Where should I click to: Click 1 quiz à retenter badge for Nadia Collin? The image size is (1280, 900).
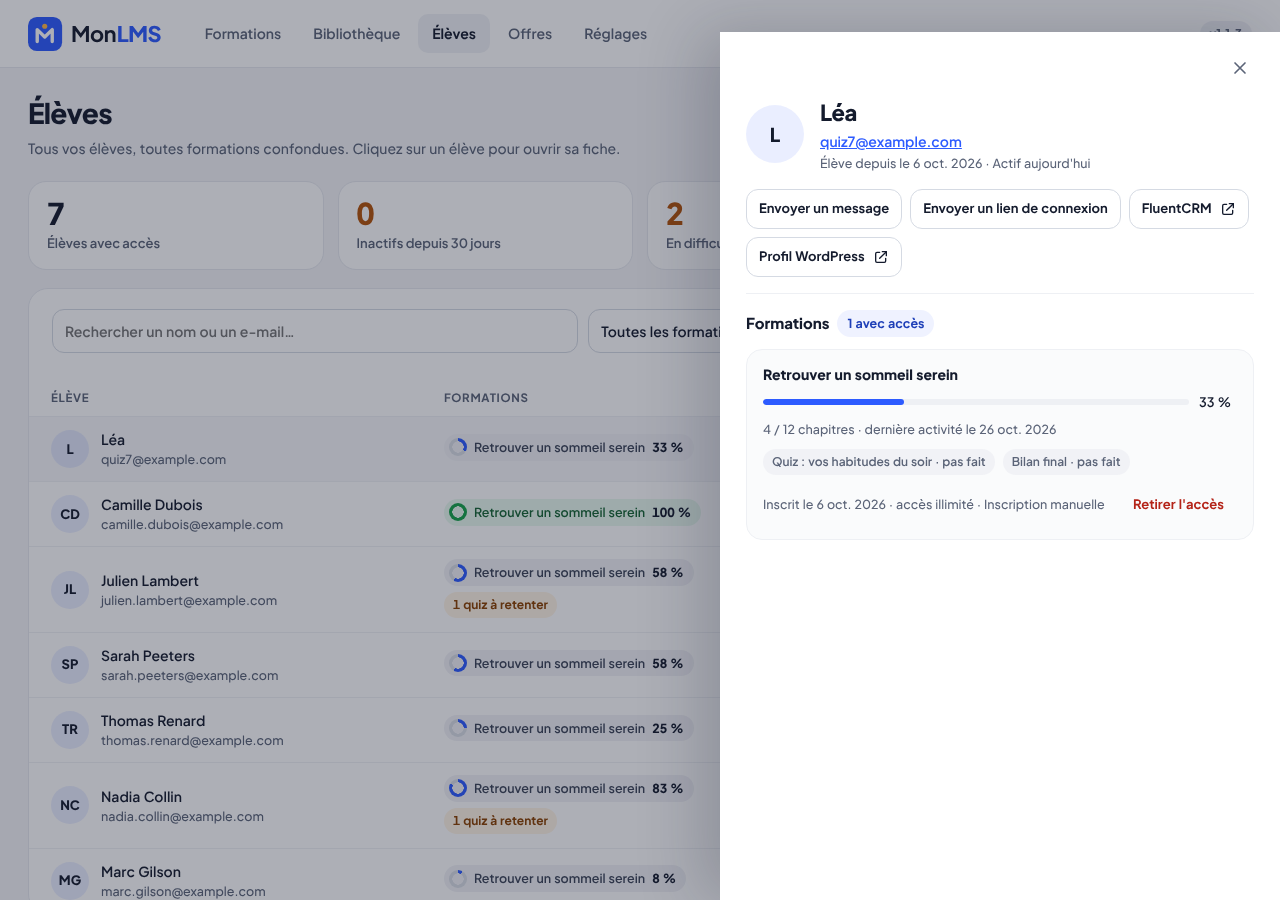click(x=500, y=821)
